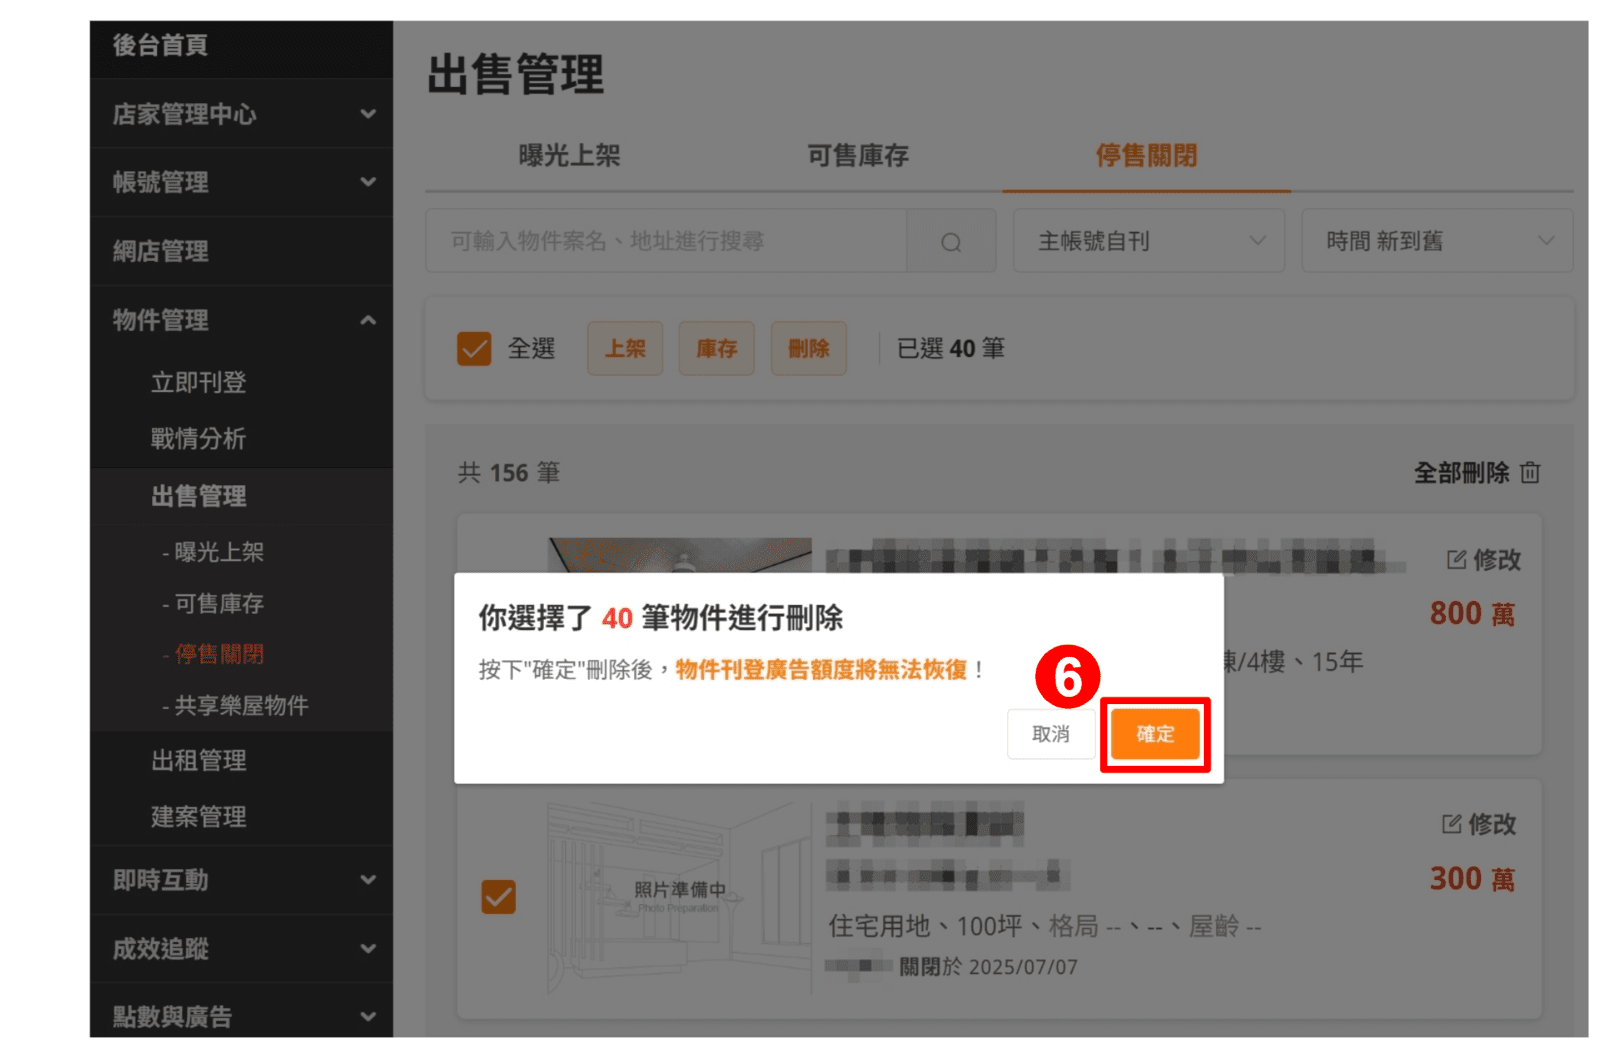Click the 確定 button in the dialog
The width and height of the screenshot is (1600, 1048).
pyautogui.click(x=1155, y=734)
